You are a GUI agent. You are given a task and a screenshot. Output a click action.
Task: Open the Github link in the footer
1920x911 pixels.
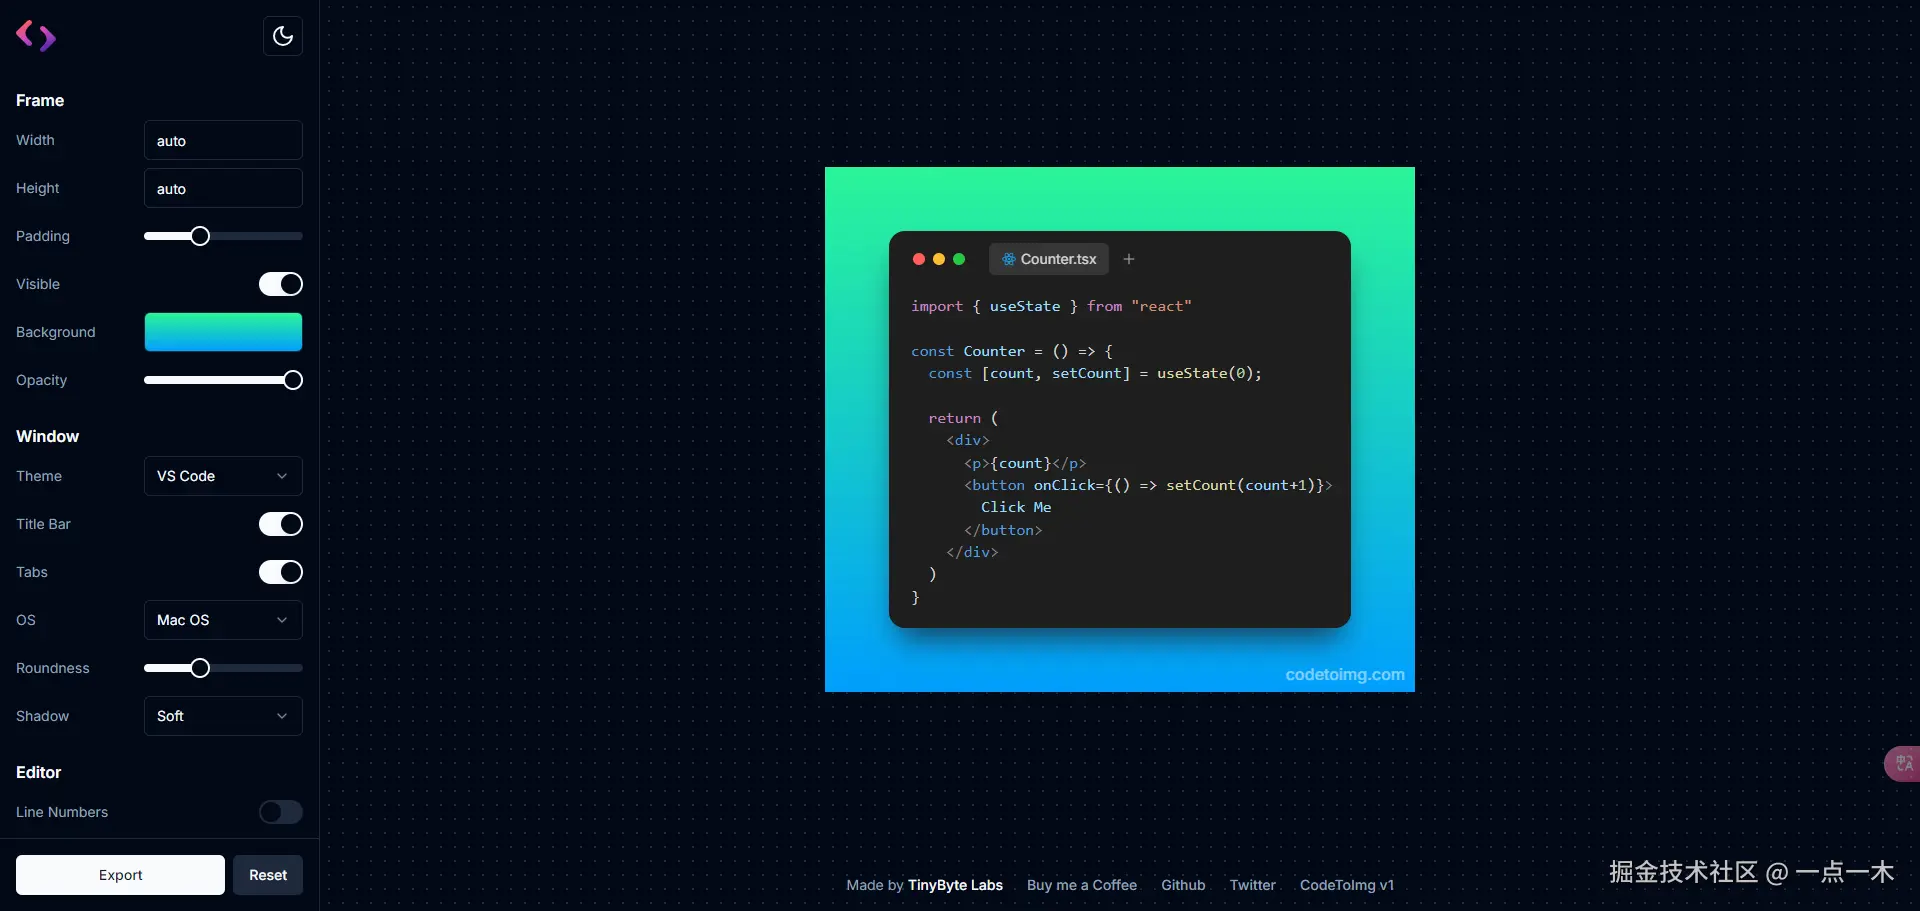pos(1183,885)
